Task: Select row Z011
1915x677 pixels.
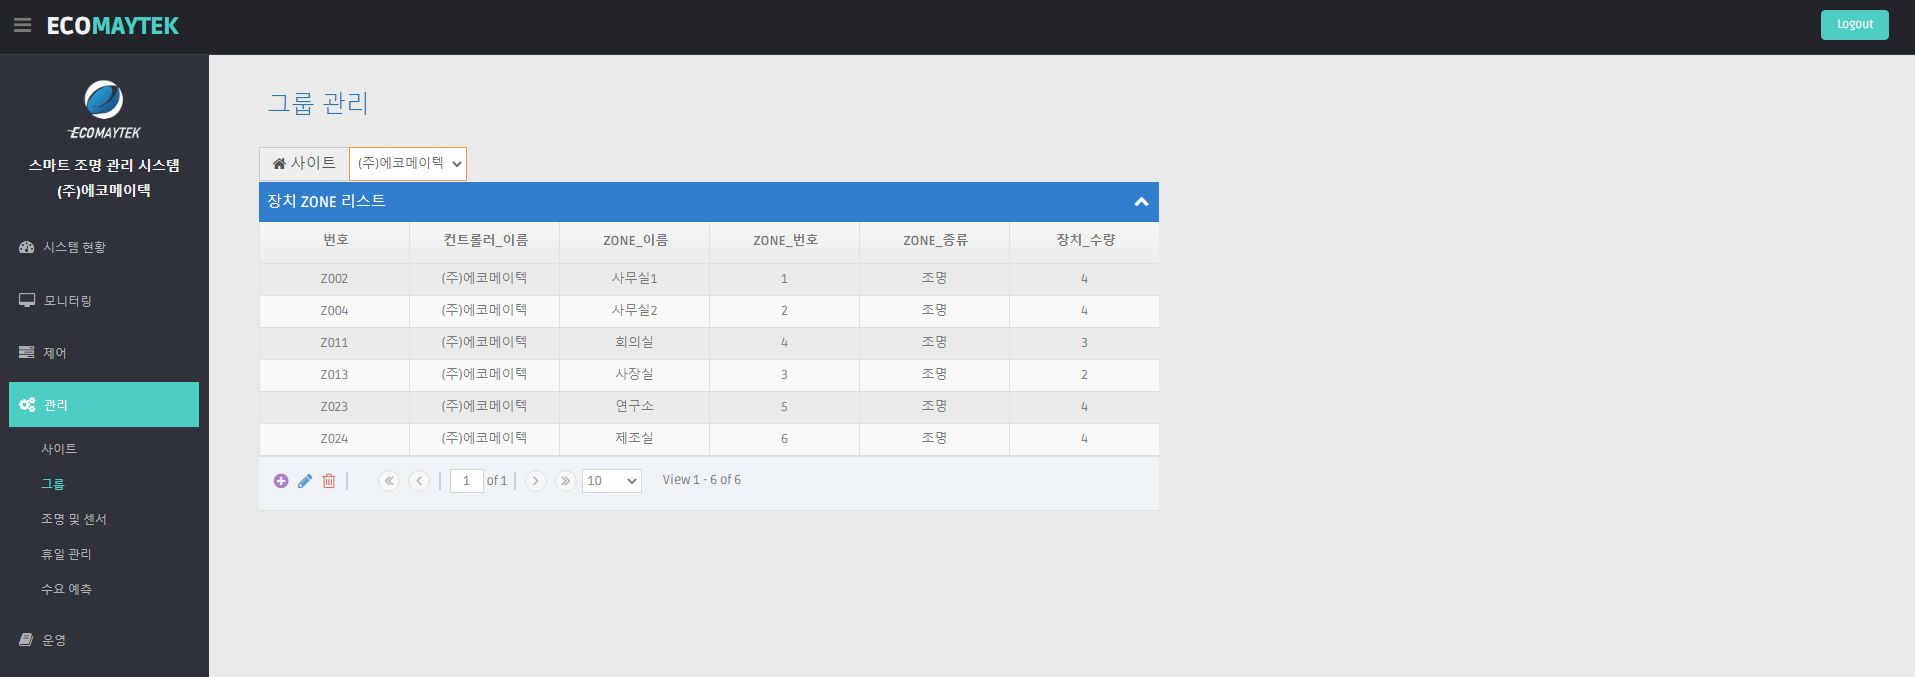Action: click(x=709, y=343)
